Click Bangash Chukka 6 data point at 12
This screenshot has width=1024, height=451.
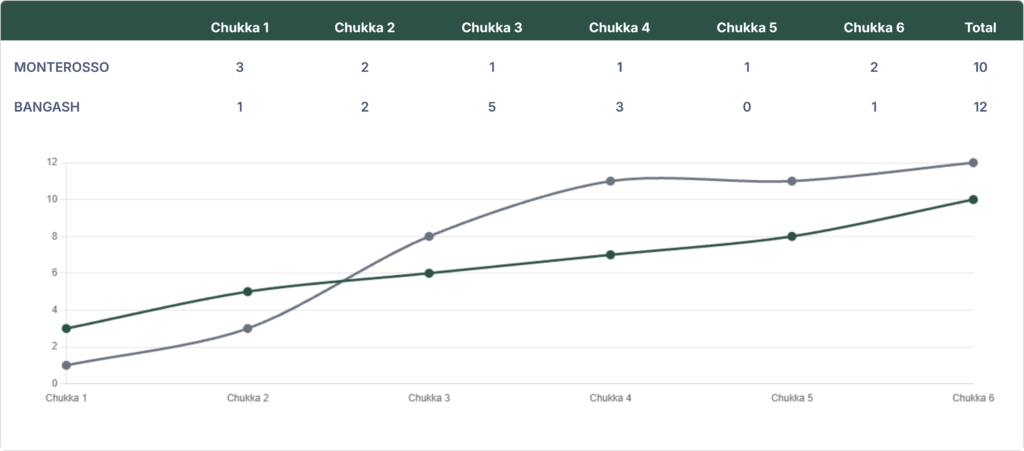(x=973, y=163)
